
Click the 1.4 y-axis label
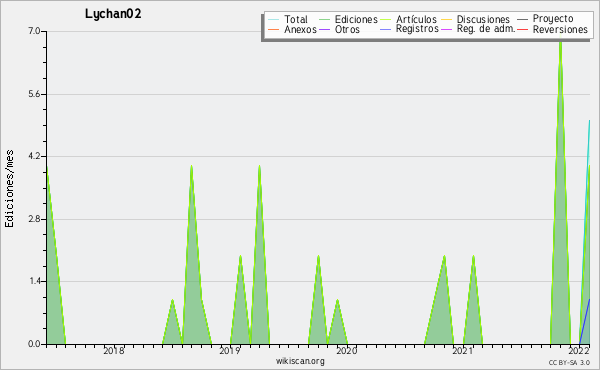34,282
